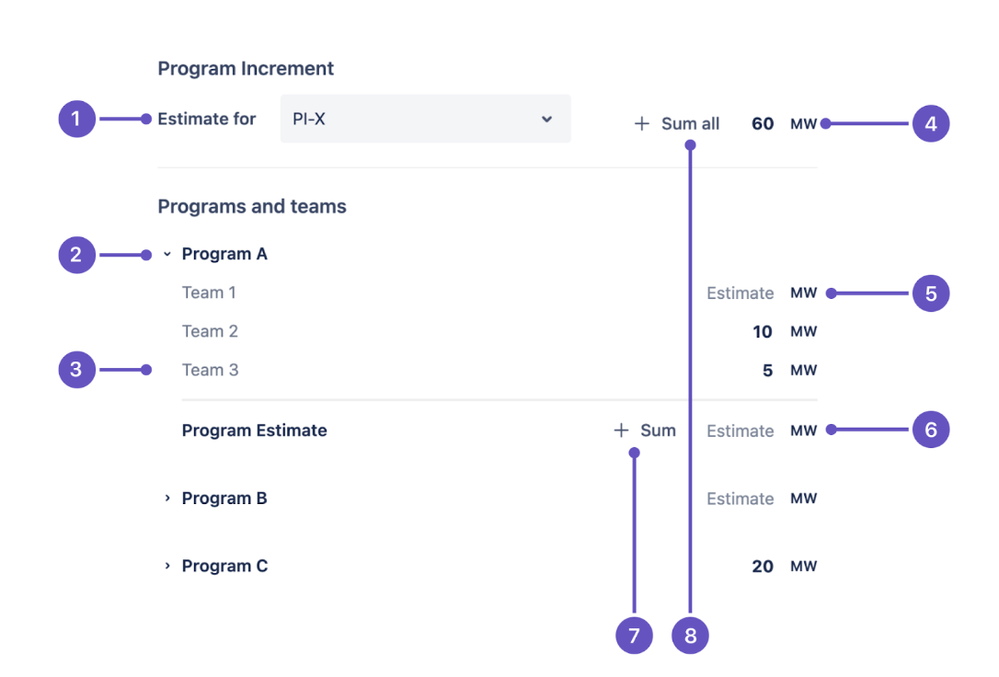The image size is (999, 677).
Task: Click the purple annotation marker 5
Action: pyautogui.click(x=931, y=294)
